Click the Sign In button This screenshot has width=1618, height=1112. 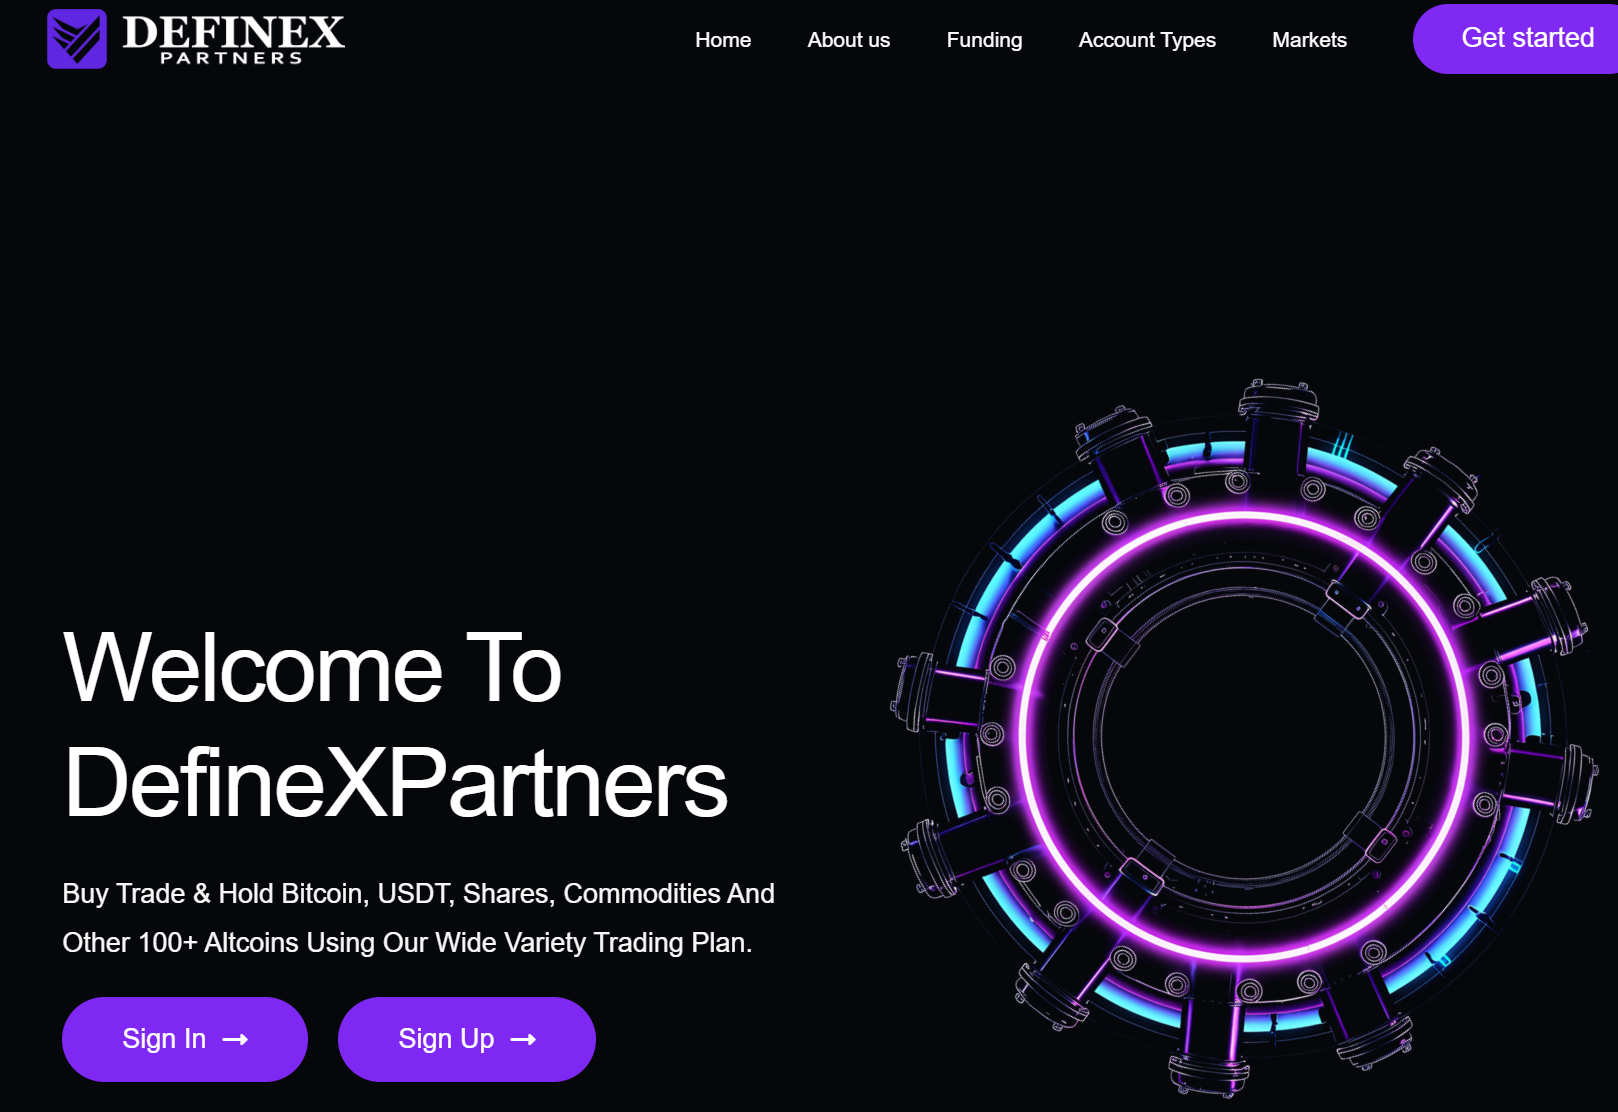click(x=185, y=1039)
